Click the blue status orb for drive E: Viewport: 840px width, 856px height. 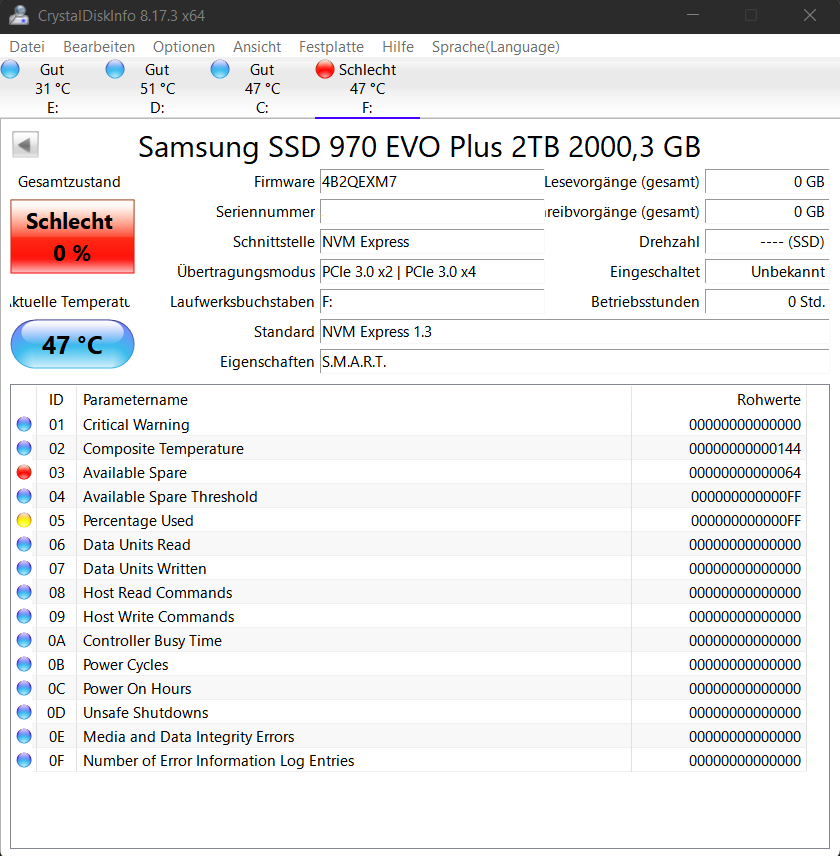[10, 69]
